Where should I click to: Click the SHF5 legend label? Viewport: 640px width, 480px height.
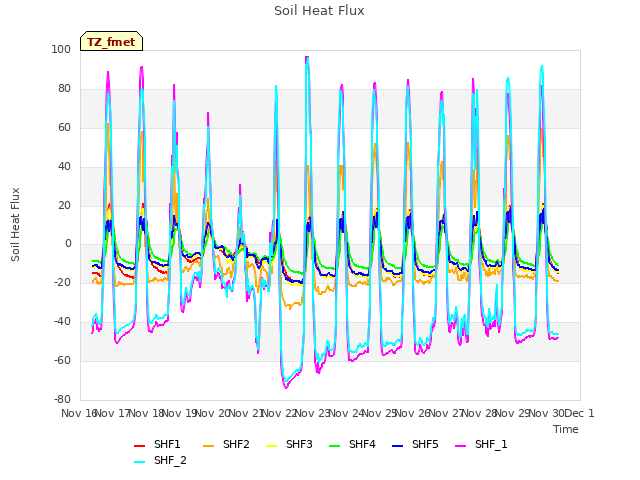[425, 444]
